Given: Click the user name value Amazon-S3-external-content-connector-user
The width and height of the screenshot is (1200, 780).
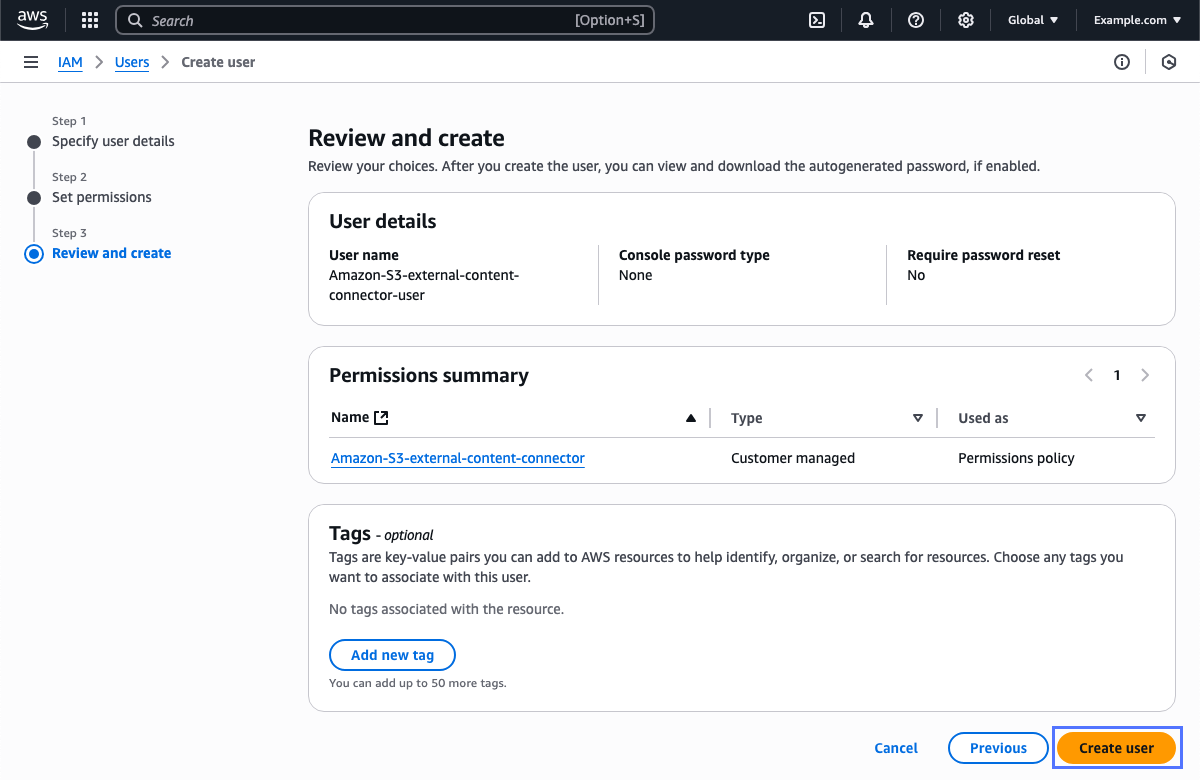Looking at the screenshot, I should pos(424,285).
